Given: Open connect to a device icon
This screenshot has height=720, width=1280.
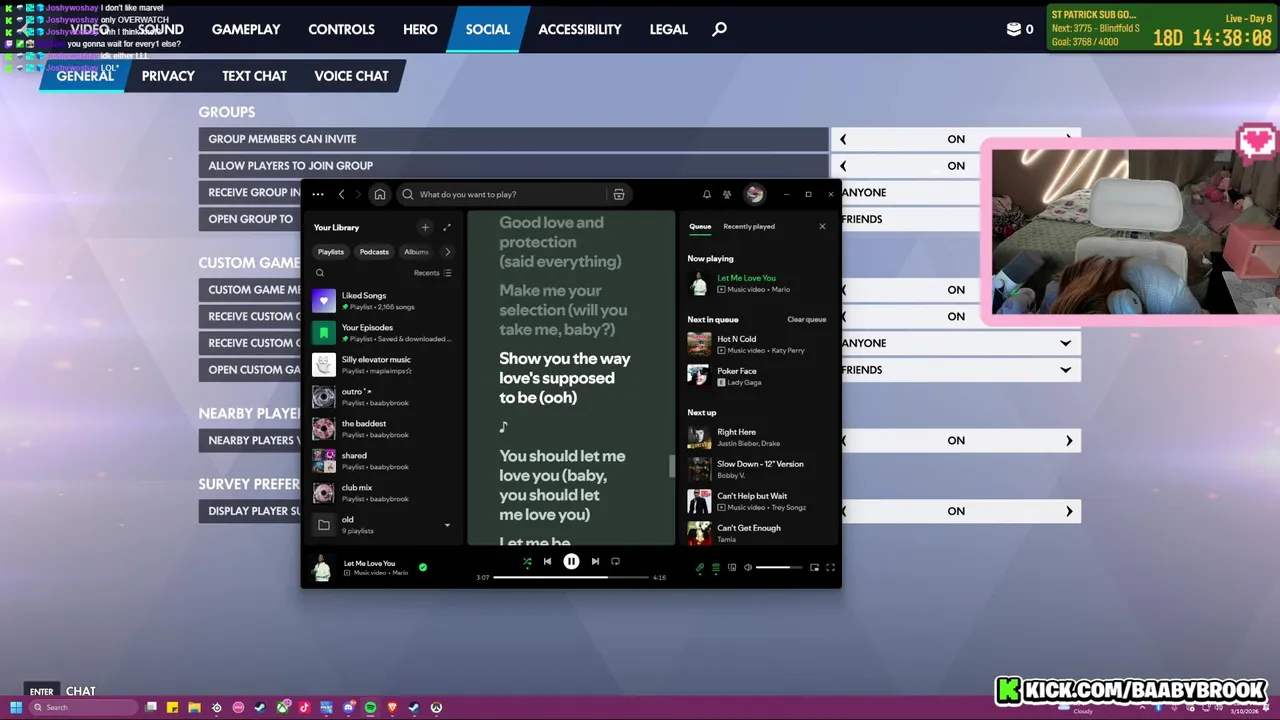Looking at the screenshot, I should [732, 567].
